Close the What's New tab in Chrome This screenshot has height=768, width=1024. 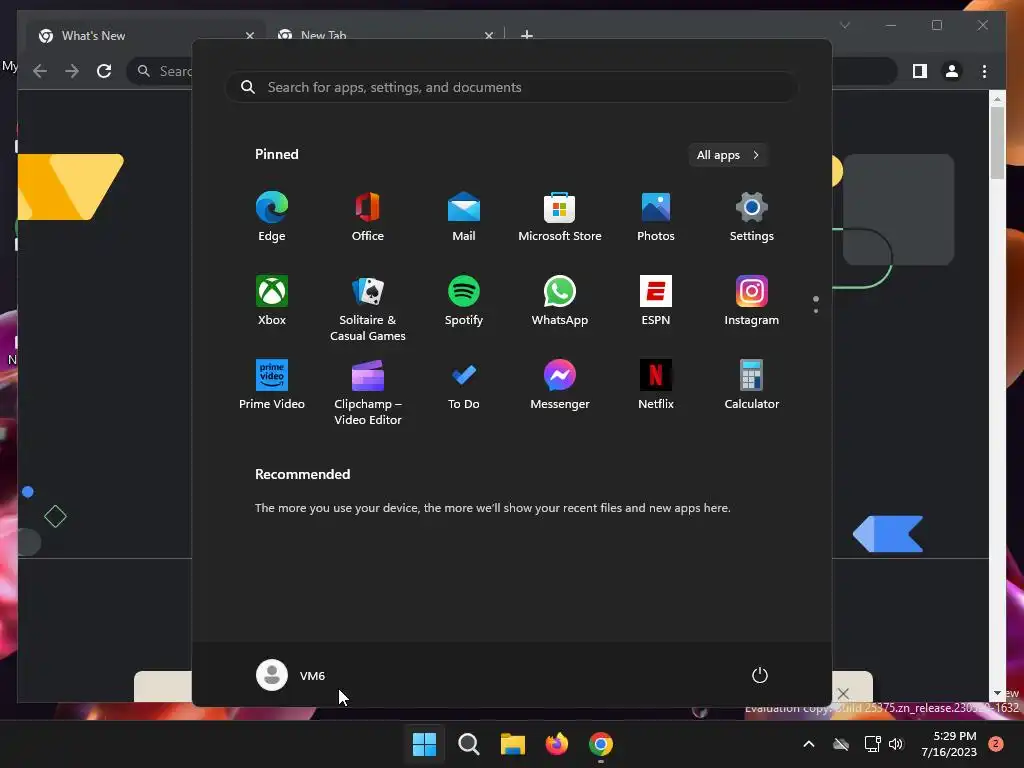point(249,35)
